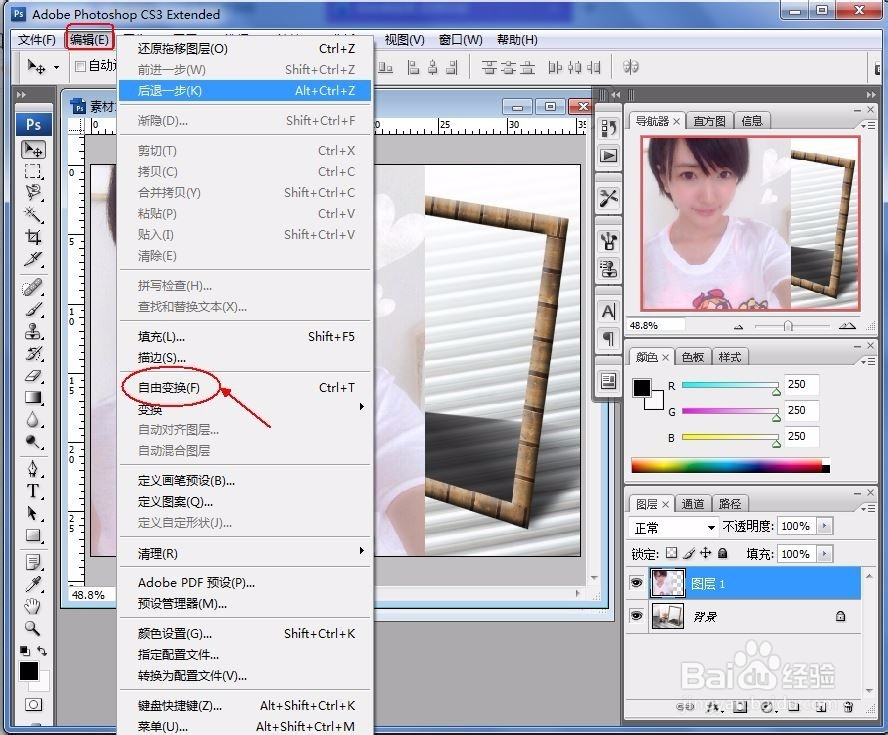Select the Move tool in toolbox

(x=33, y=149)
